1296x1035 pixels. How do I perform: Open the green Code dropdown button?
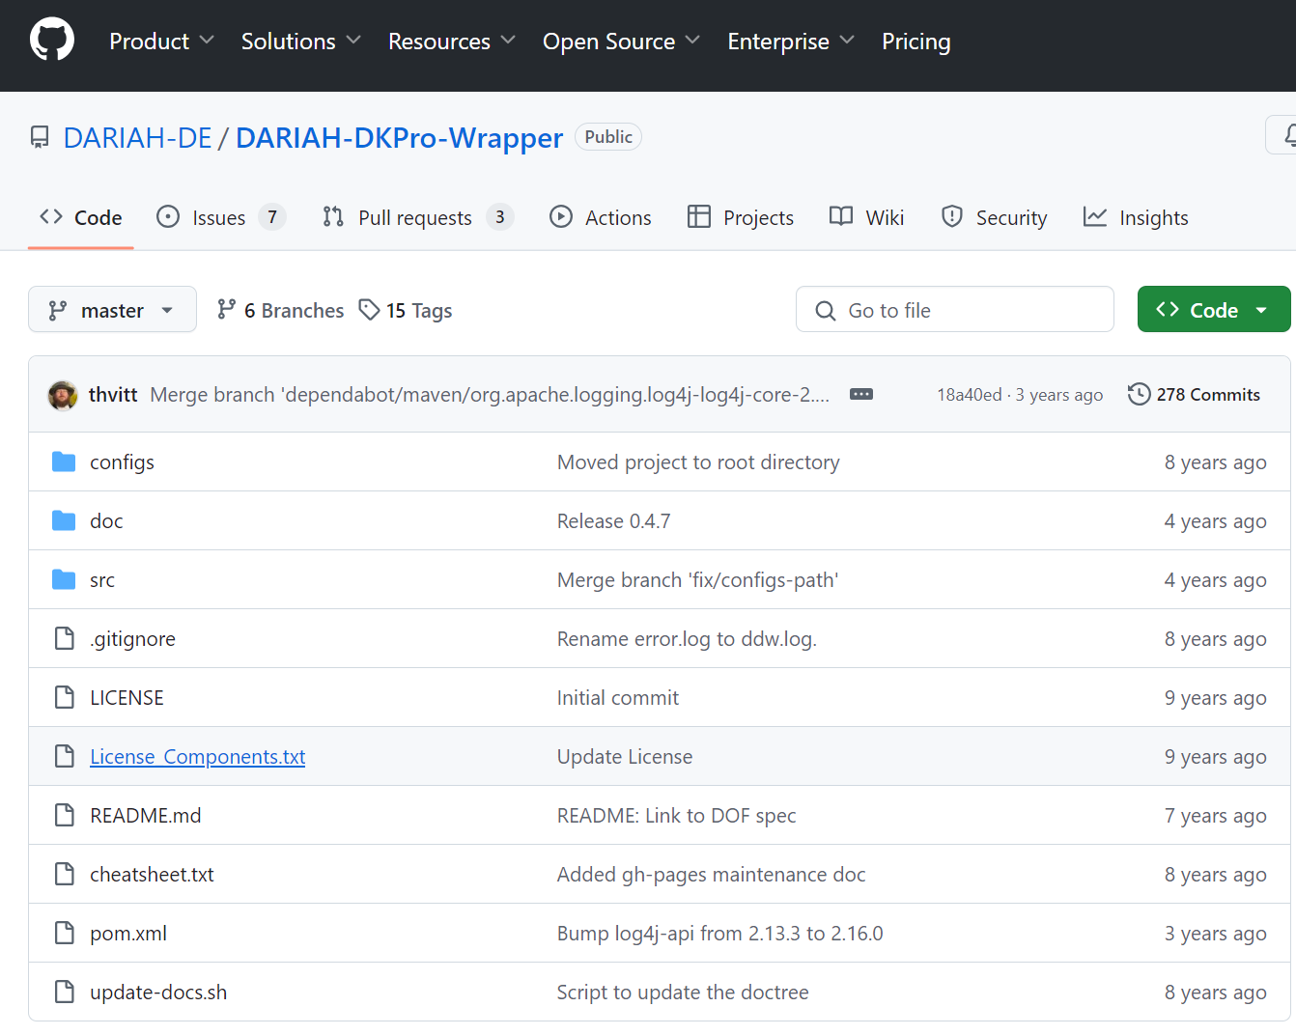tap(1212, 311)
